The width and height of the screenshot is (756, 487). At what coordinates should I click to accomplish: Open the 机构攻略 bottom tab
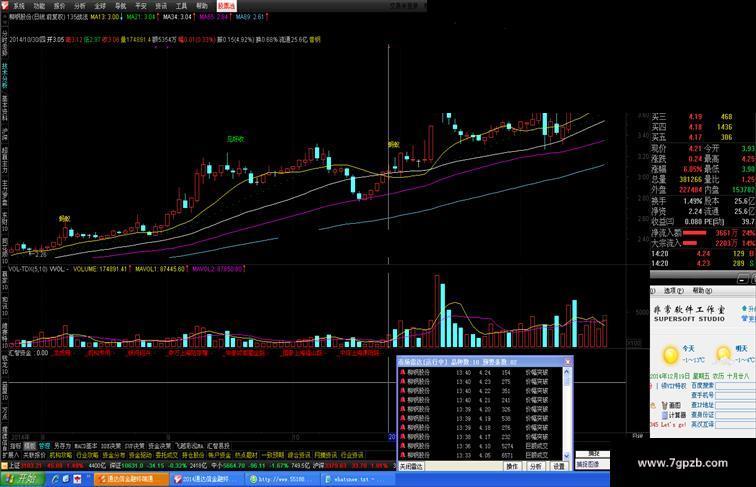(61, 455)
